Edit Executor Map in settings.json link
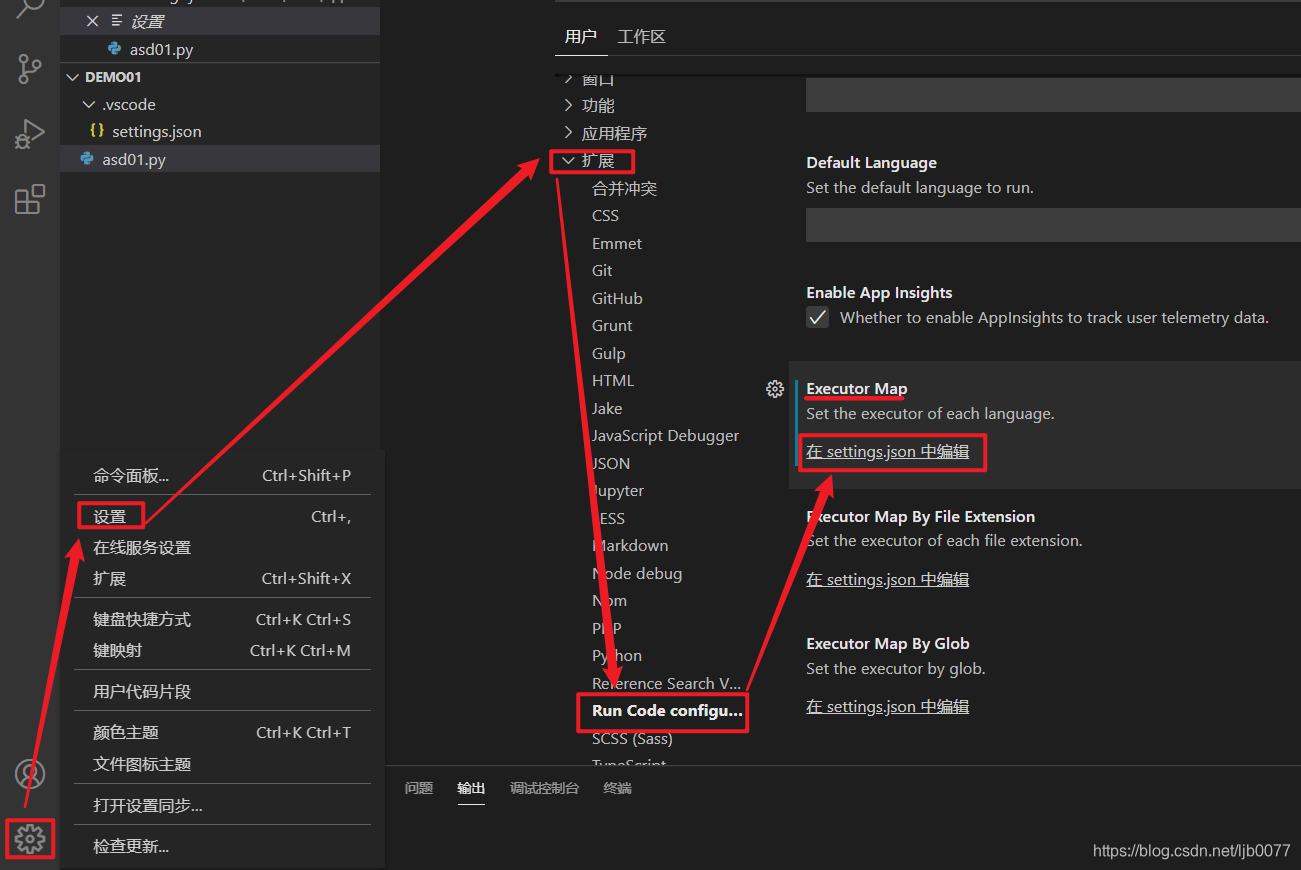Image resolution: width=1301 pixels, height=870 pixels. click(888, 452)
